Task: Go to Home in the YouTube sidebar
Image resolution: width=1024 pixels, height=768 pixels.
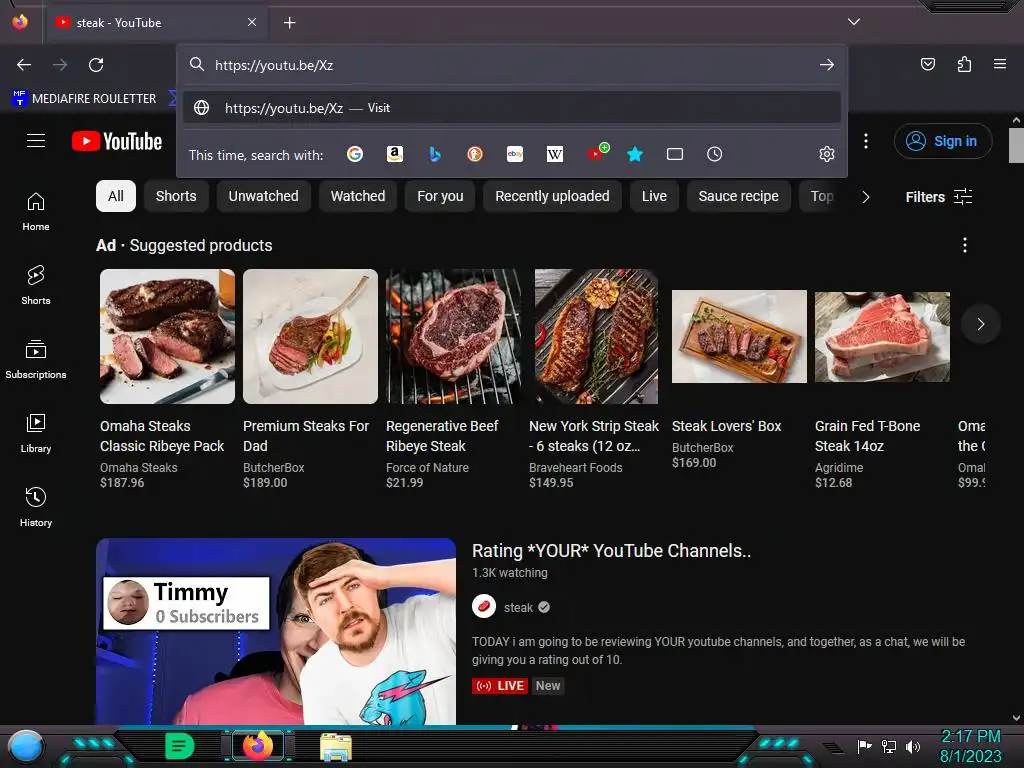Action: [x=36, y=212]
